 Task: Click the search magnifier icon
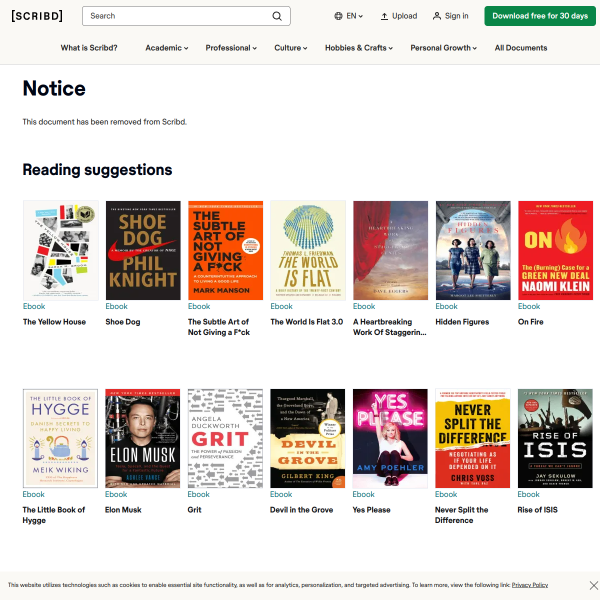point(277,16)
